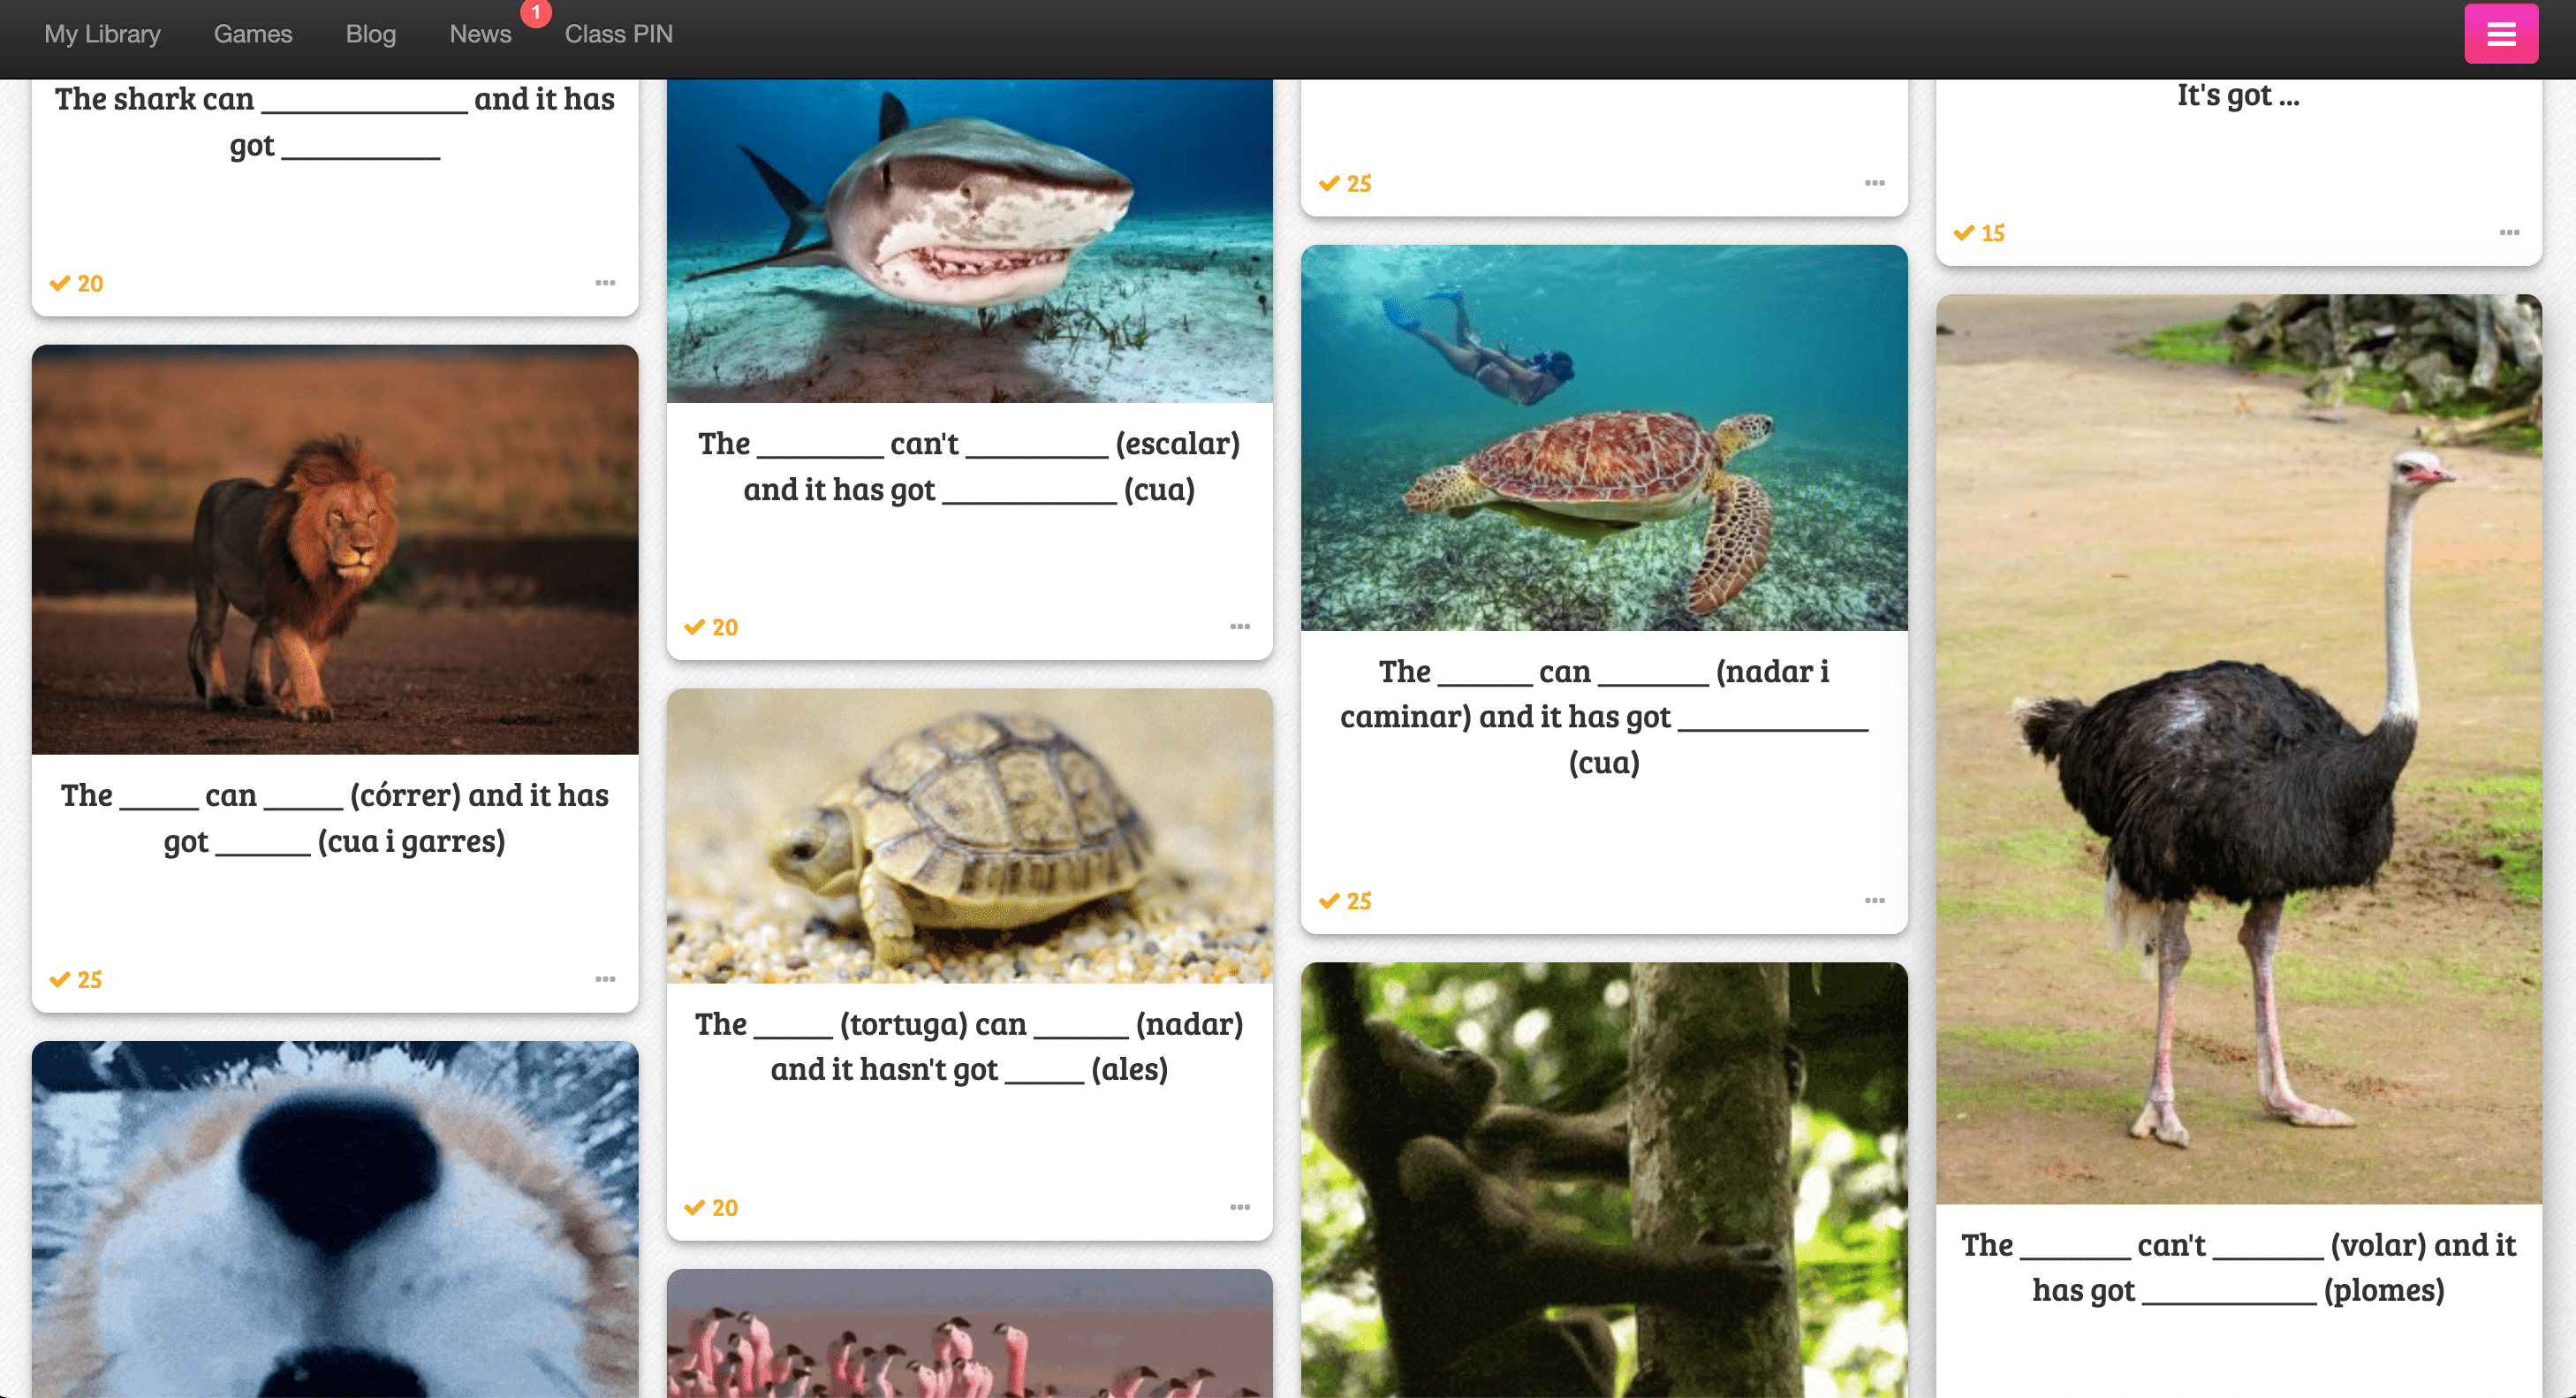Click the 15 points checkmark on "It's got ..." card

tap(1979, 233)
